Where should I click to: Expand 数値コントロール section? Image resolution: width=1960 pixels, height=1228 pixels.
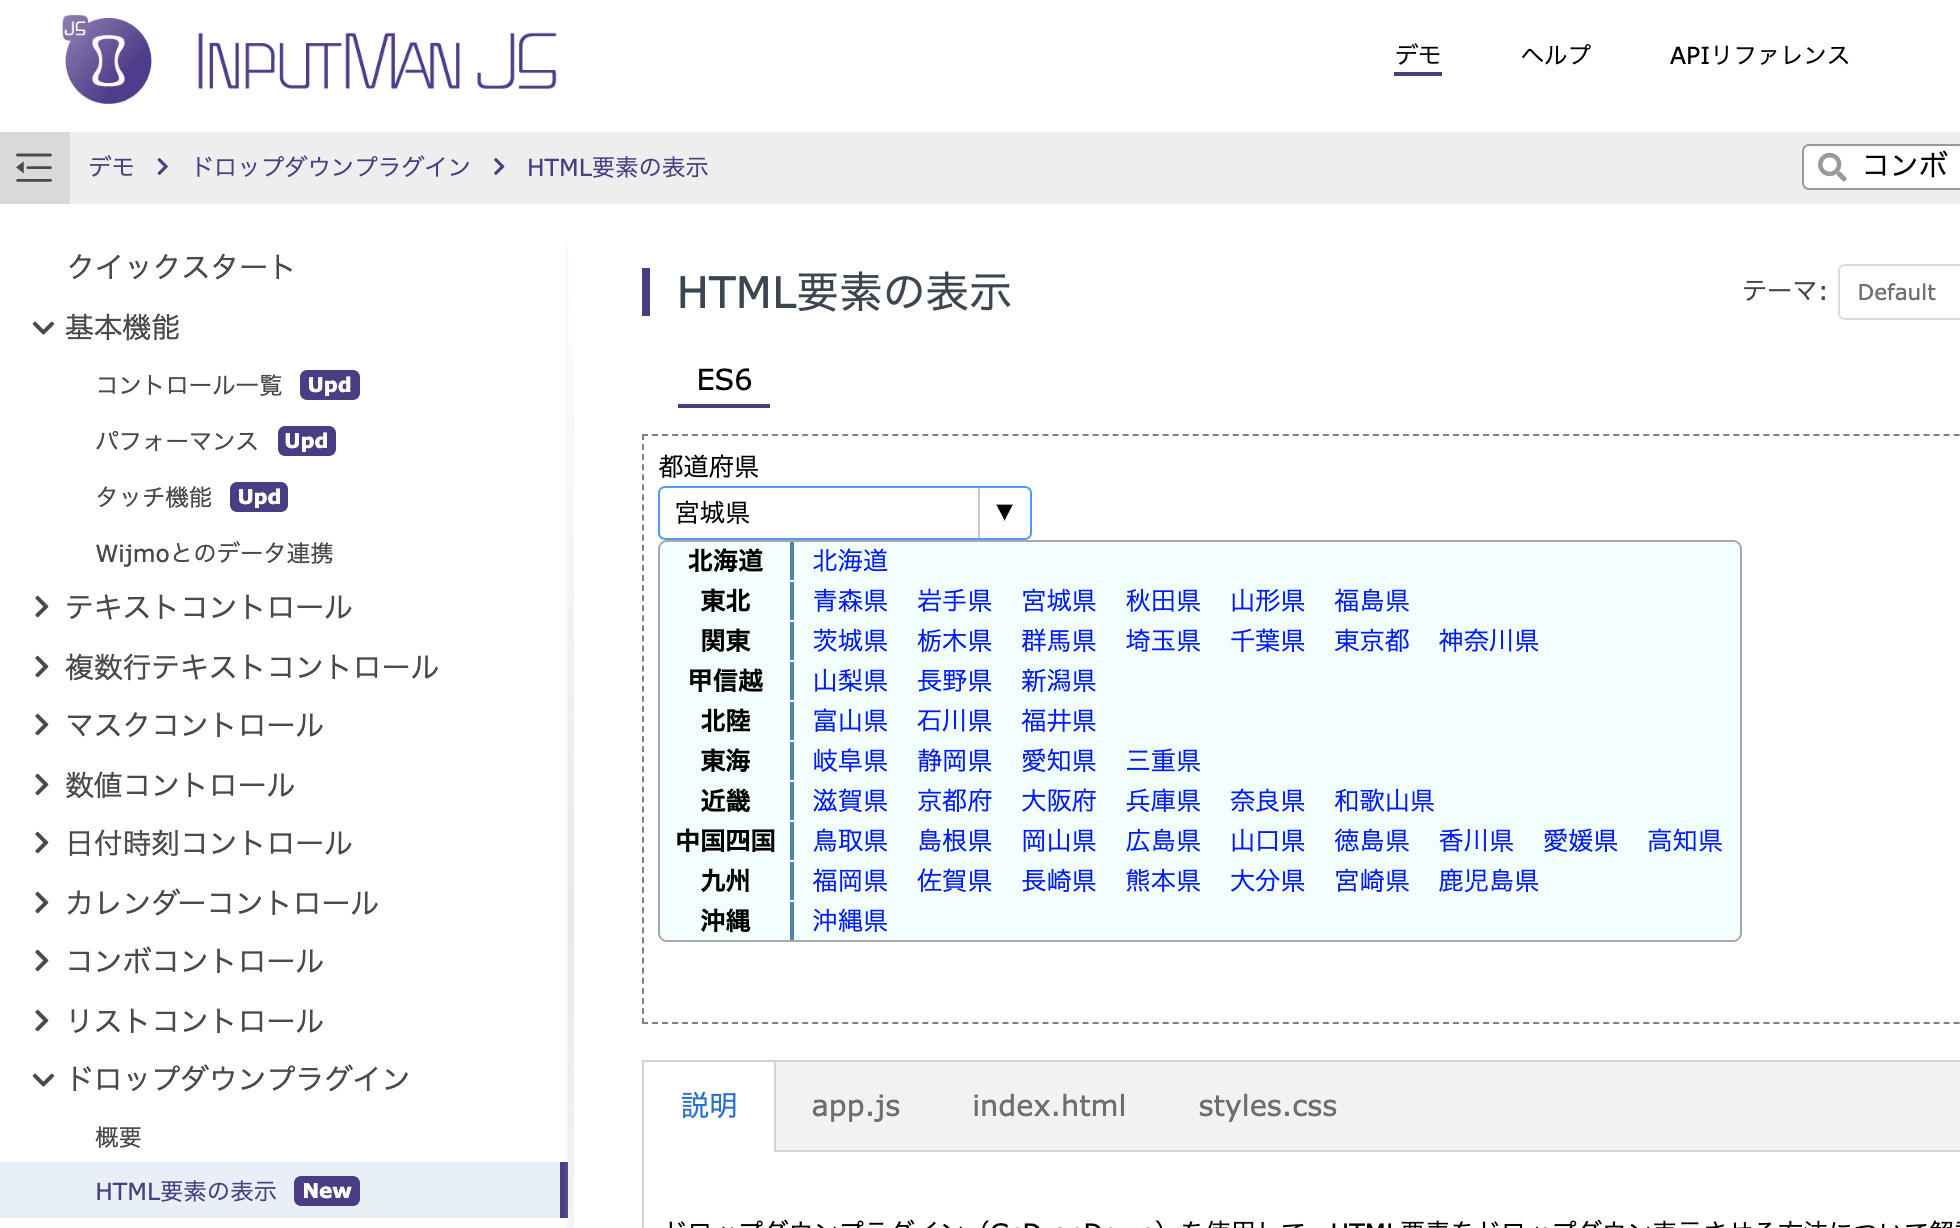point(42,784)
